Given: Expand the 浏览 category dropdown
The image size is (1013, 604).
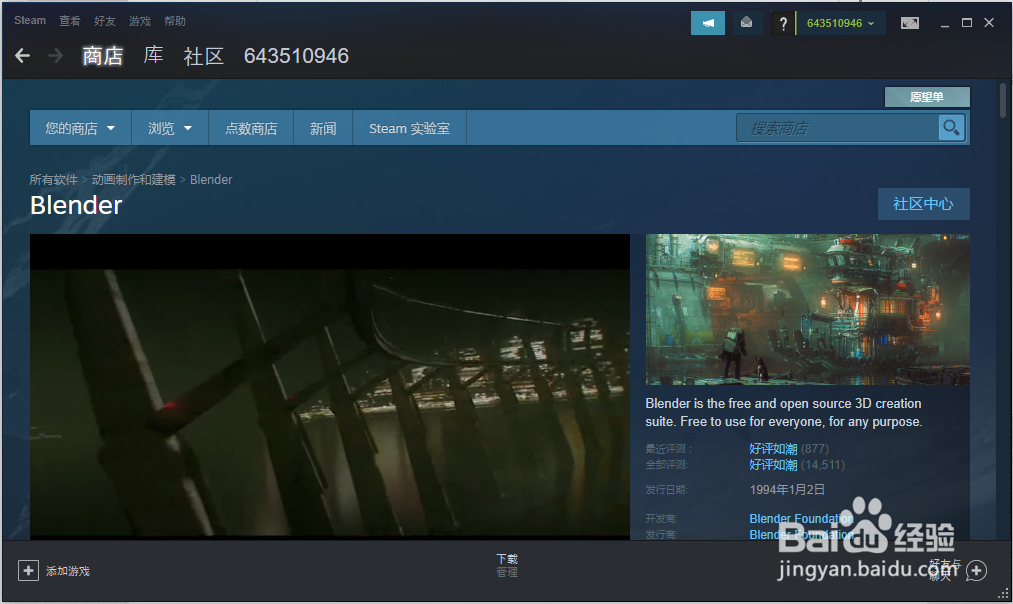Looking at the screenshot, I should (x=169, y=127).
